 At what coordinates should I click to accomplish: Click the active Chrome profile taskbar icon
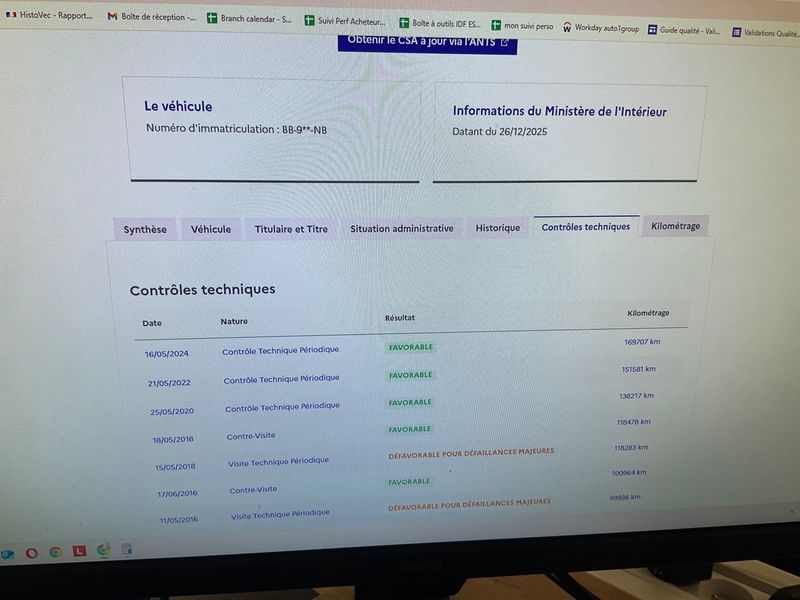pos(104,550)
